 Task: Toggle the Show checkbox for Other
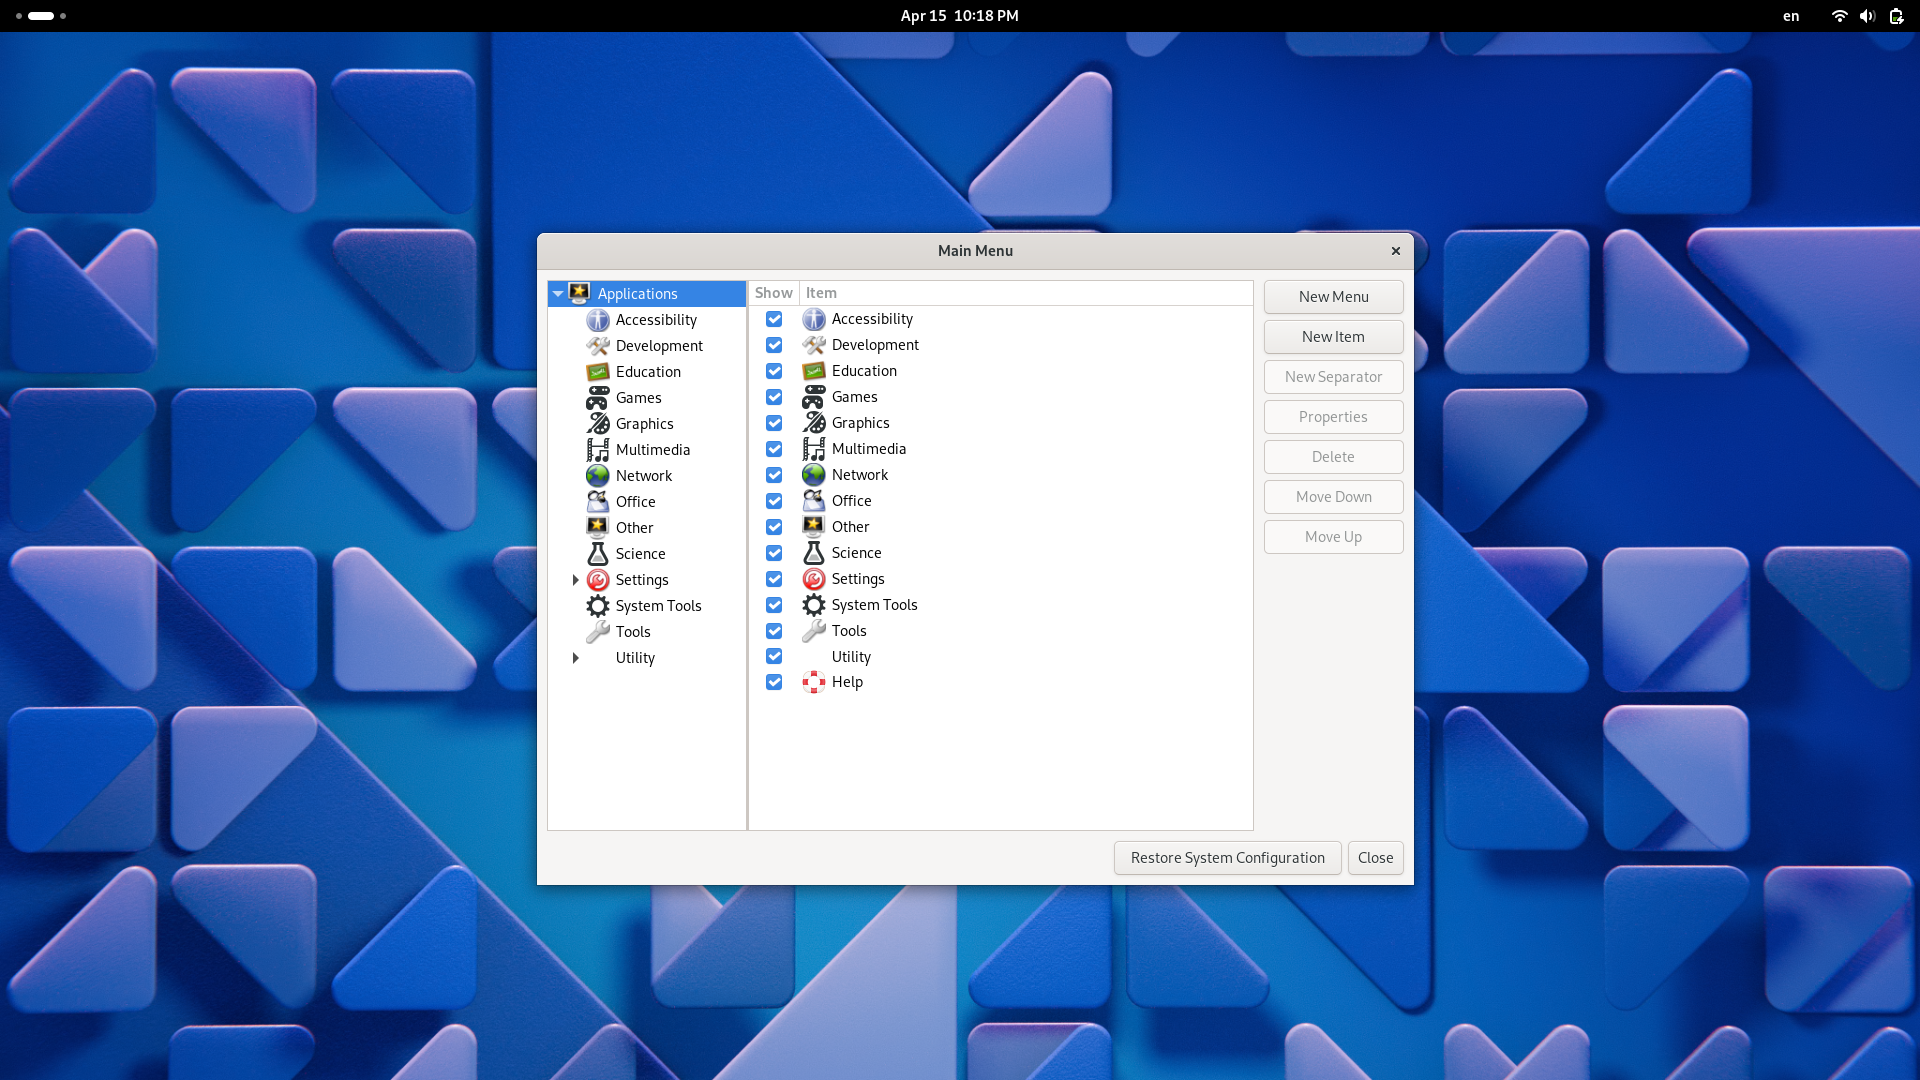774,527
